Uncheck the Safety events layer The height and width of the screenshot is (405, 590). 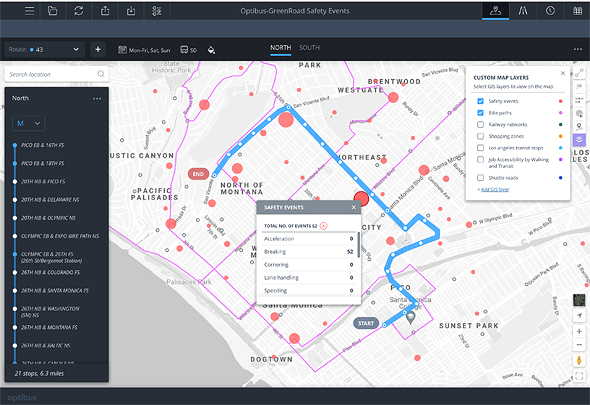click(480, 101)
